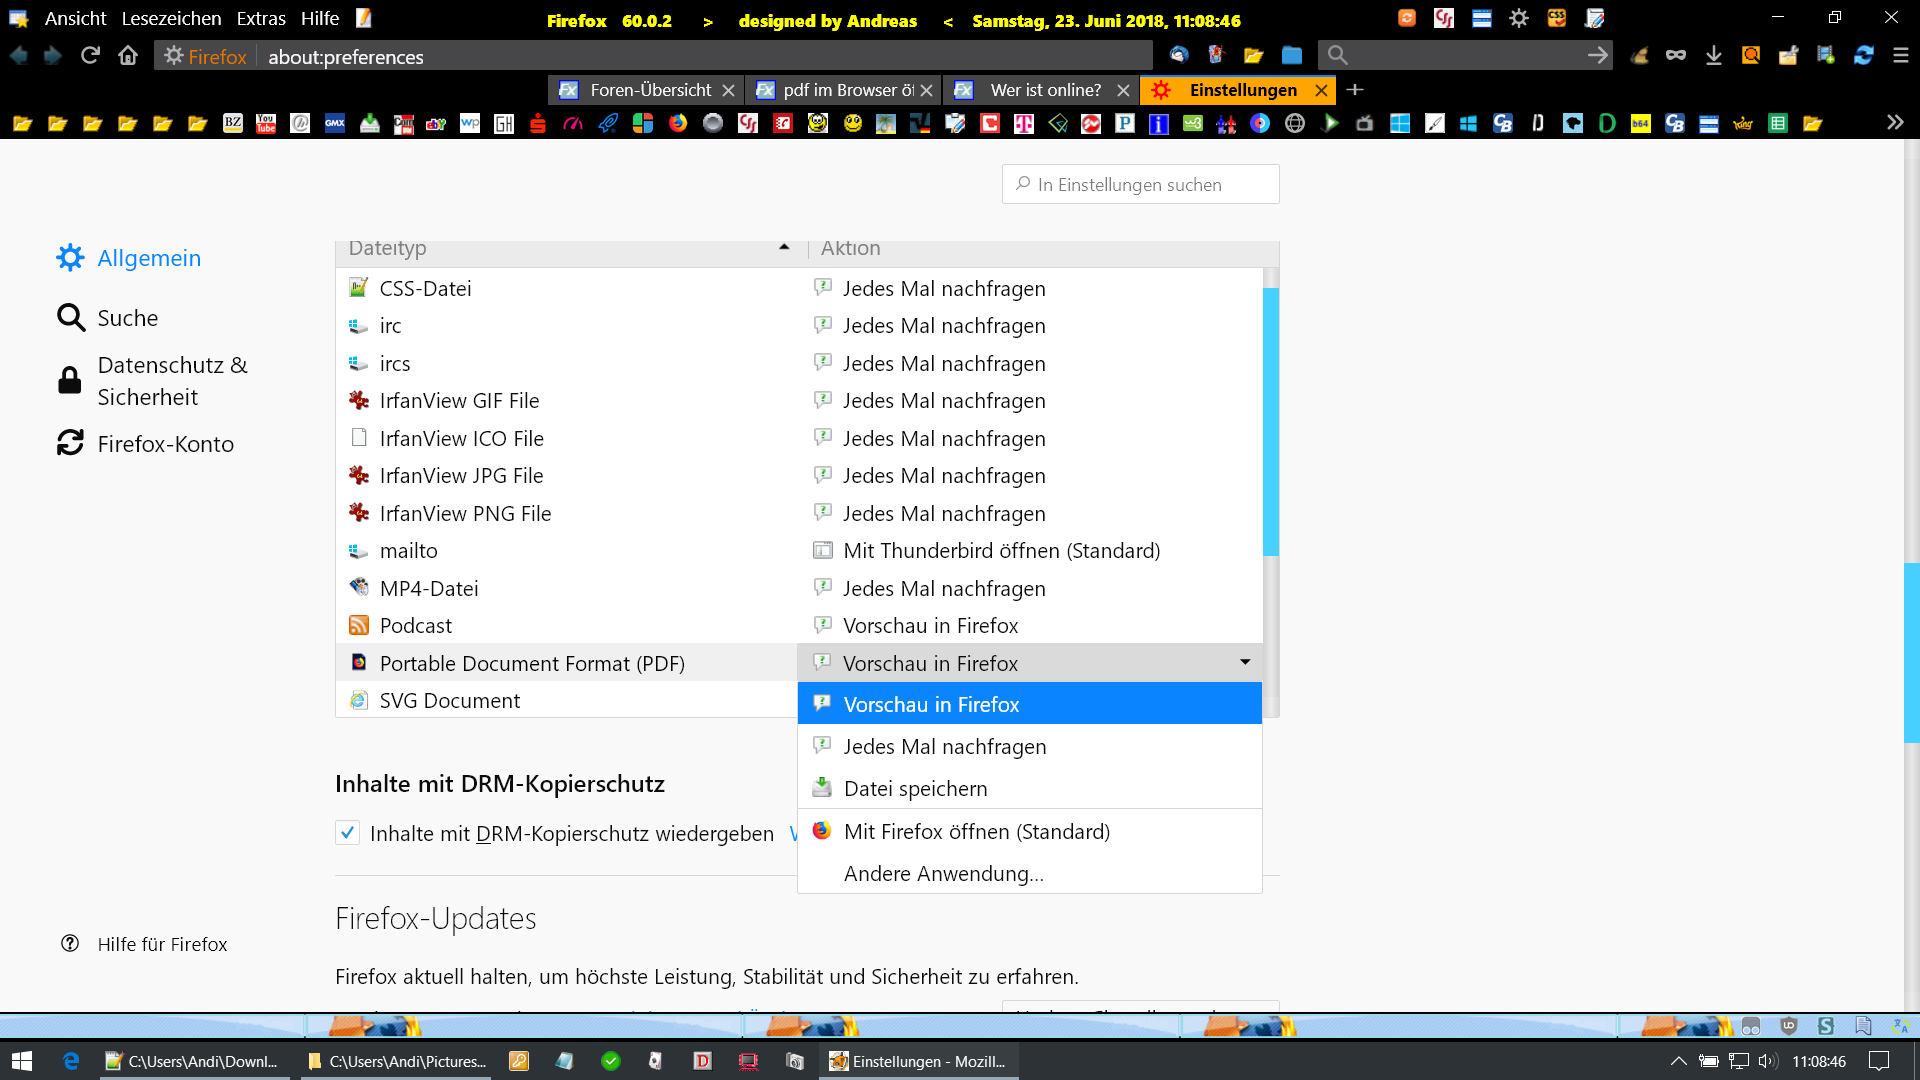The height and width of the screenshot is (1080, 1920).
Task: Open Hilfe für Firefox link
Action: click(x=162, y=944)
